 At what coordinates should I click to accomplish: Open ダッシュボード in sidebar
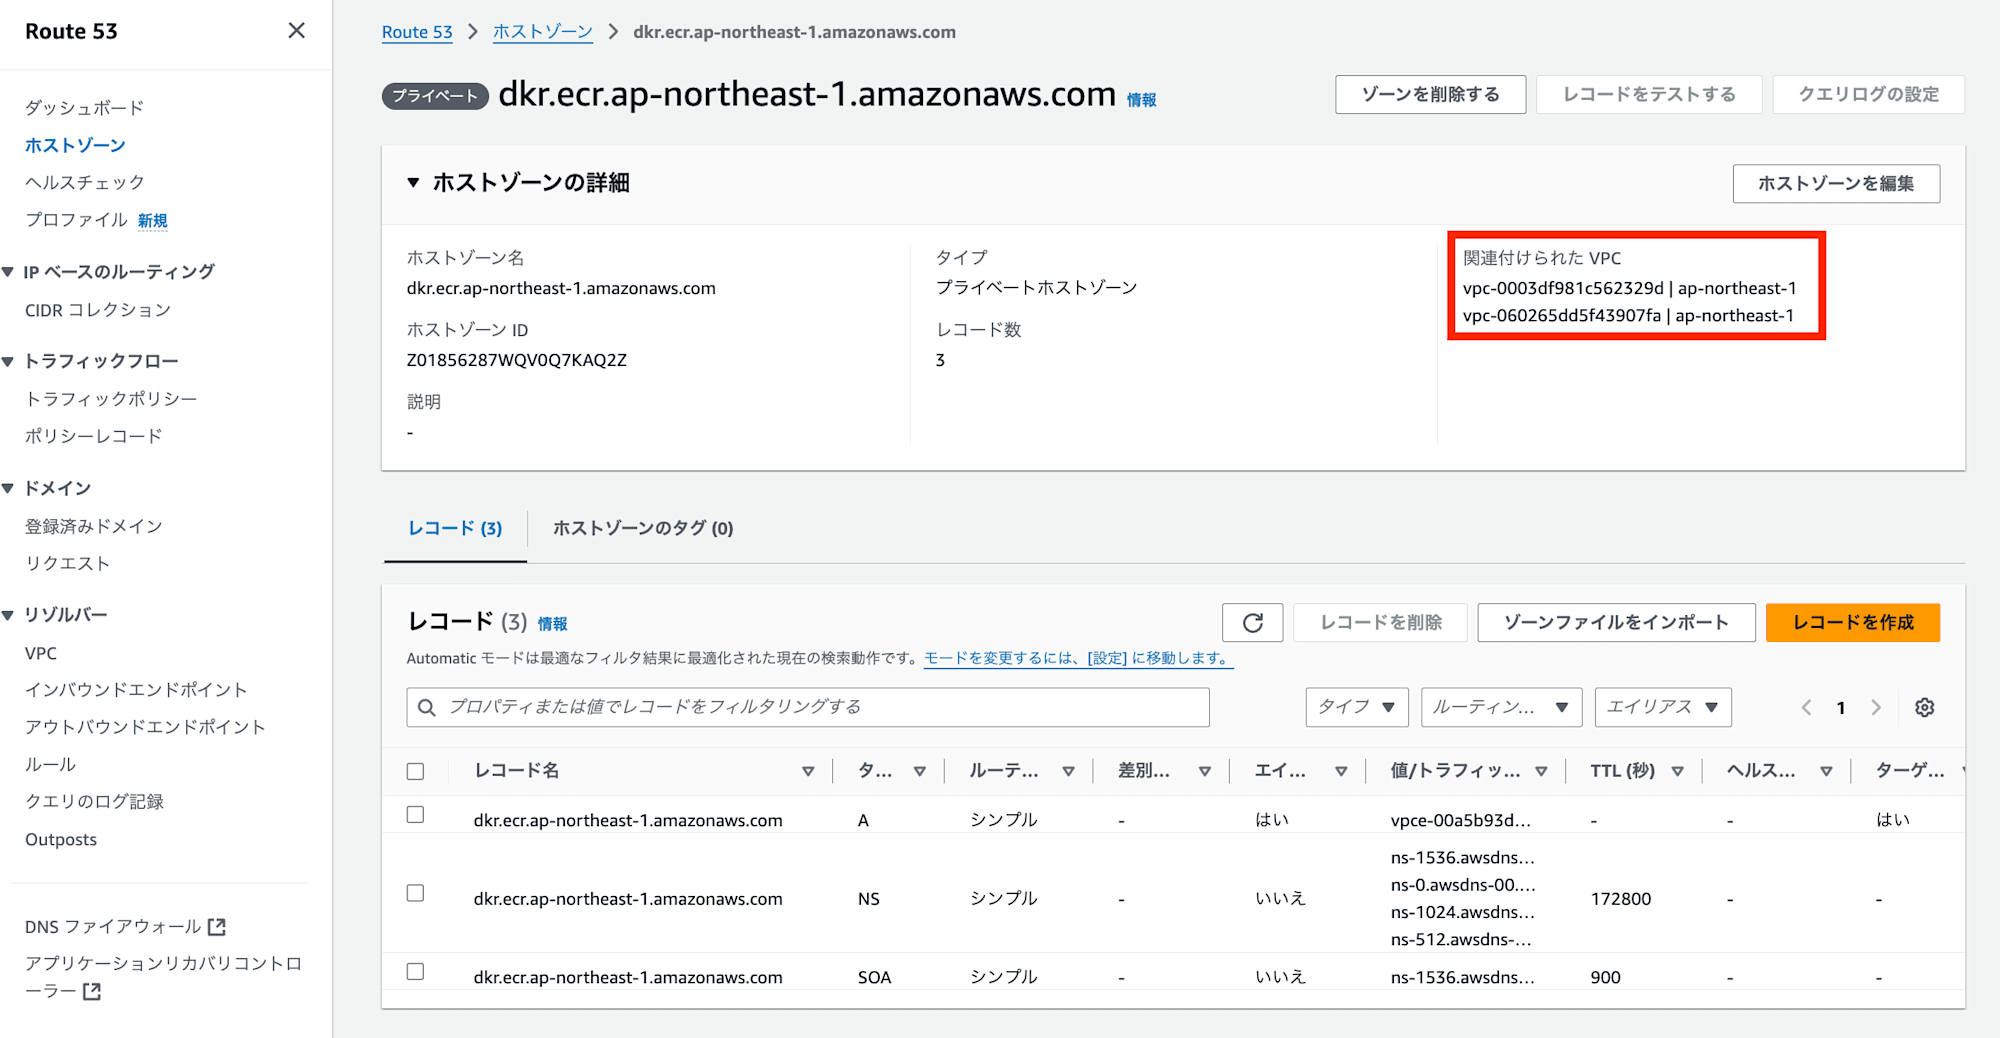click(85, 108)
